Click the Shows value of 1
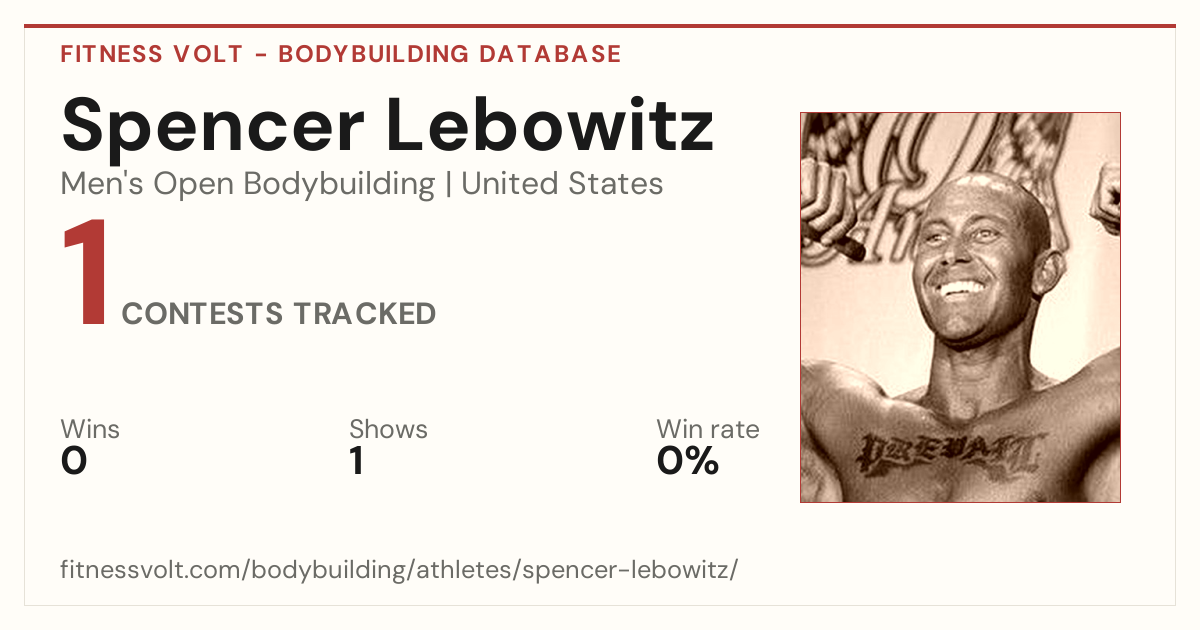 click(x=357, y=461)
